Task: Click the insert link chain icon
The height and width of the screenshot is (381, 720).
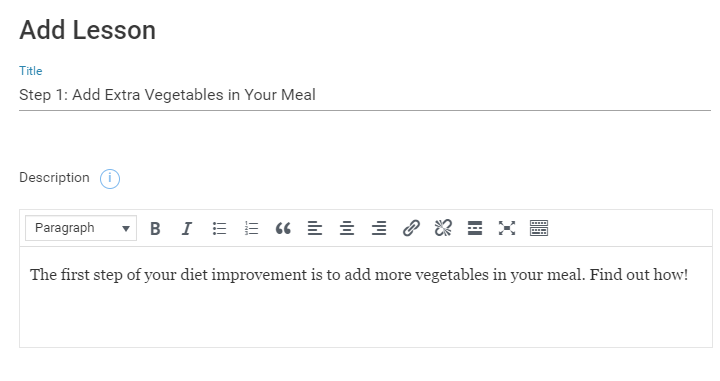Action: tap(411, 228)
